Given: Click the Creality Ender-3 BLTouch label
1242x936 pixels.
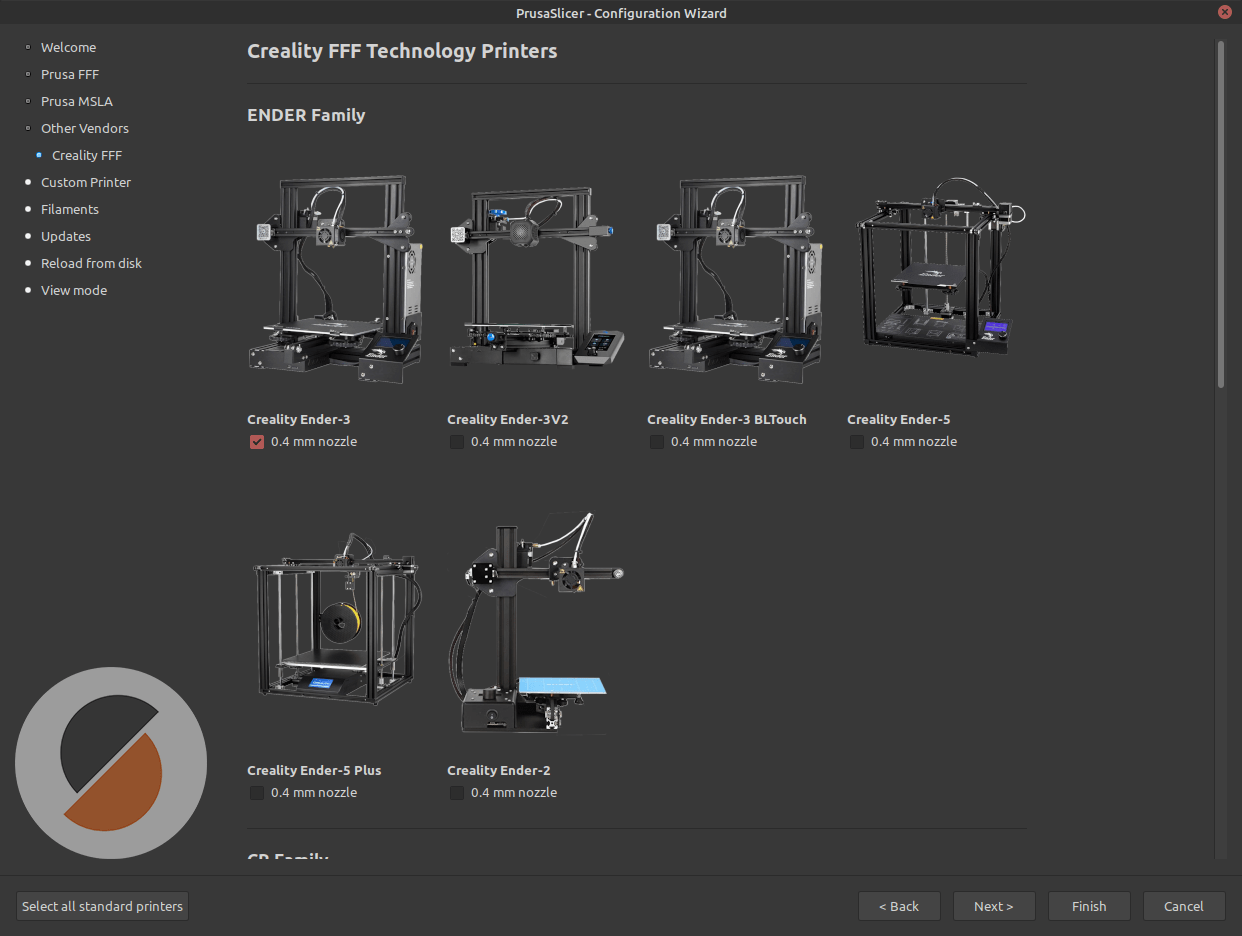Looking at the screenshot, I should pos(727,419).
